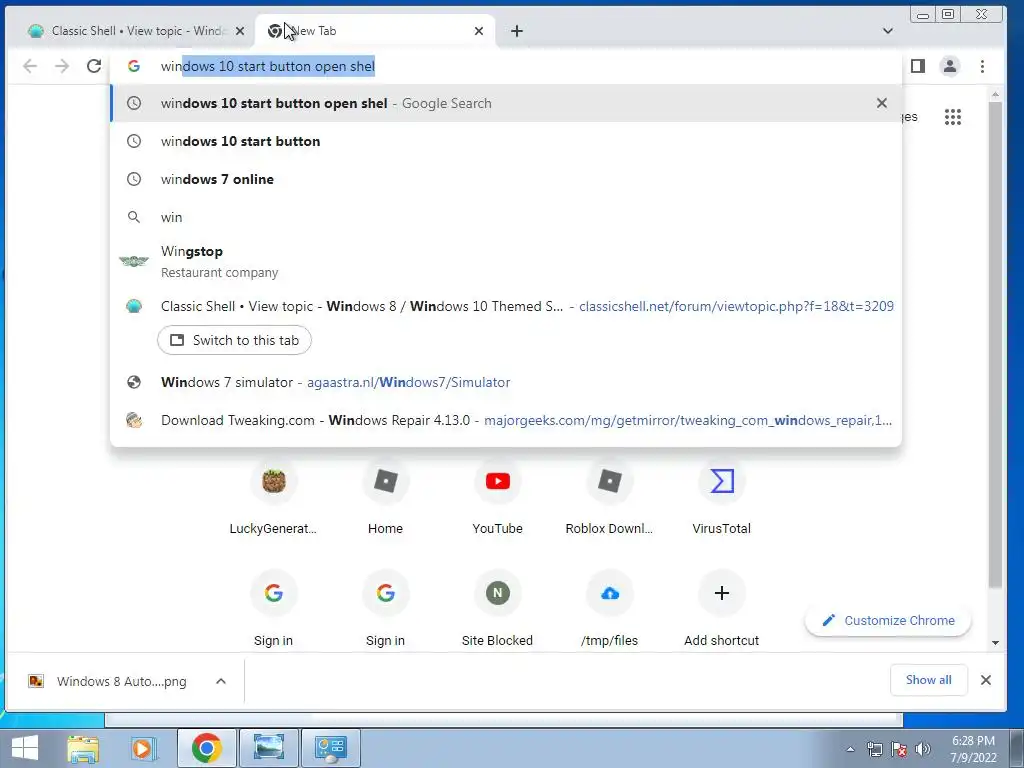Reload the page with the refresh icon
Screen dimensions: 1024x768
94,66
